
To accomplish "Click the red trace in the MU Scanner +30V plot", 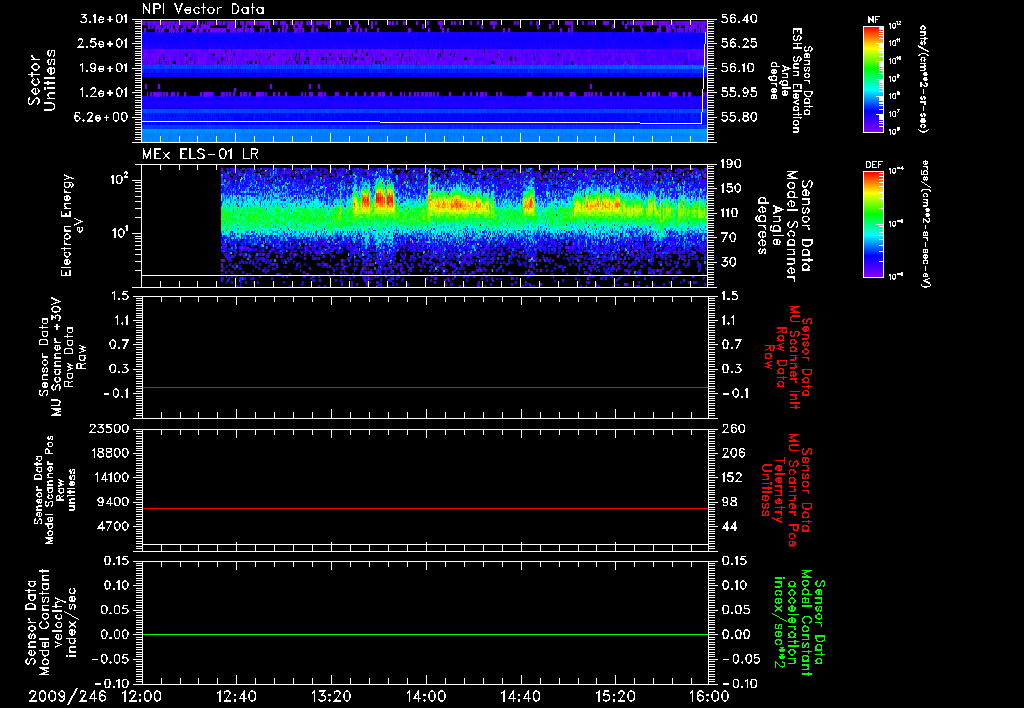I will coord(424,387).
